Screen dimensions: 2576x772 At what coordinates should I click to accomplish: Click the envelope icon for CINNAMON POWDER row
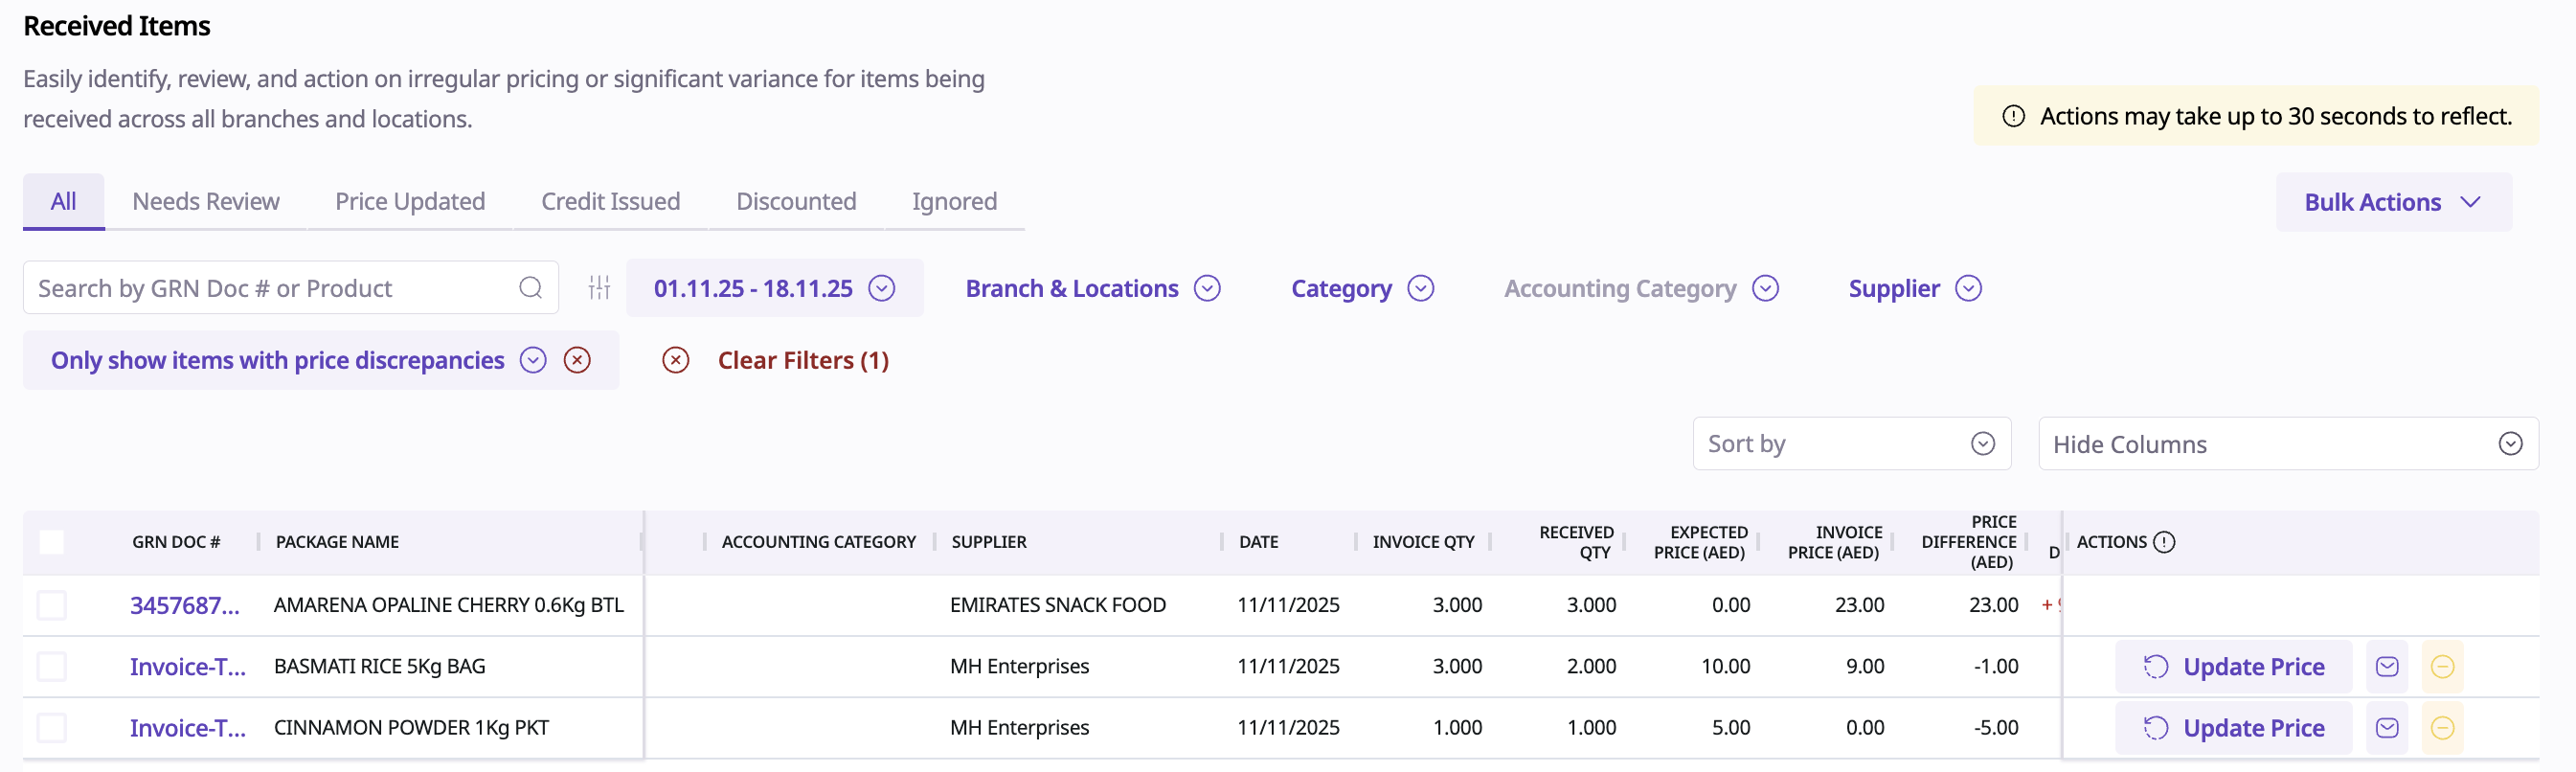[x=2387, y=728]
